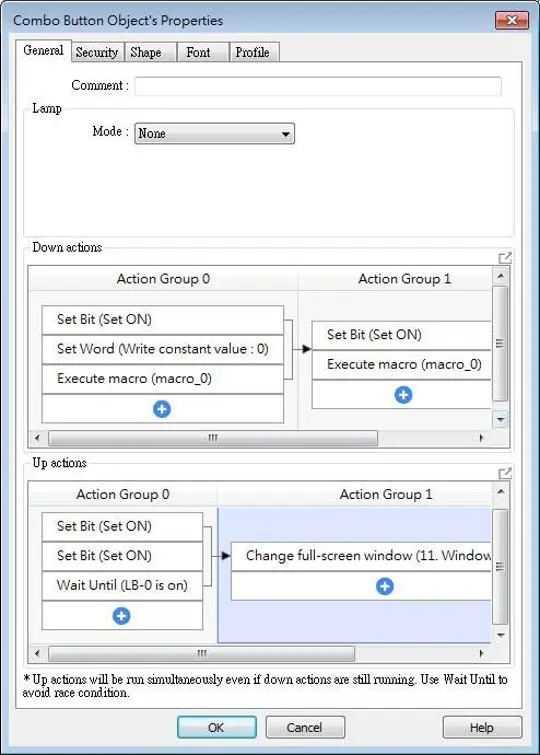Click Down actions scroll up arrow
Screen dimensions: 540x755
point(500,276)
